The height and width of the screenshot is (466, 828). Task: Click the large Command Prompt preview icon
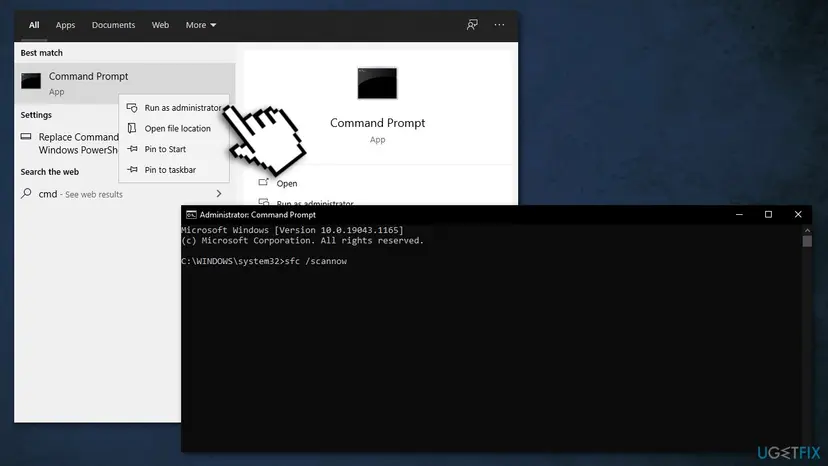[x=377, y=83]
